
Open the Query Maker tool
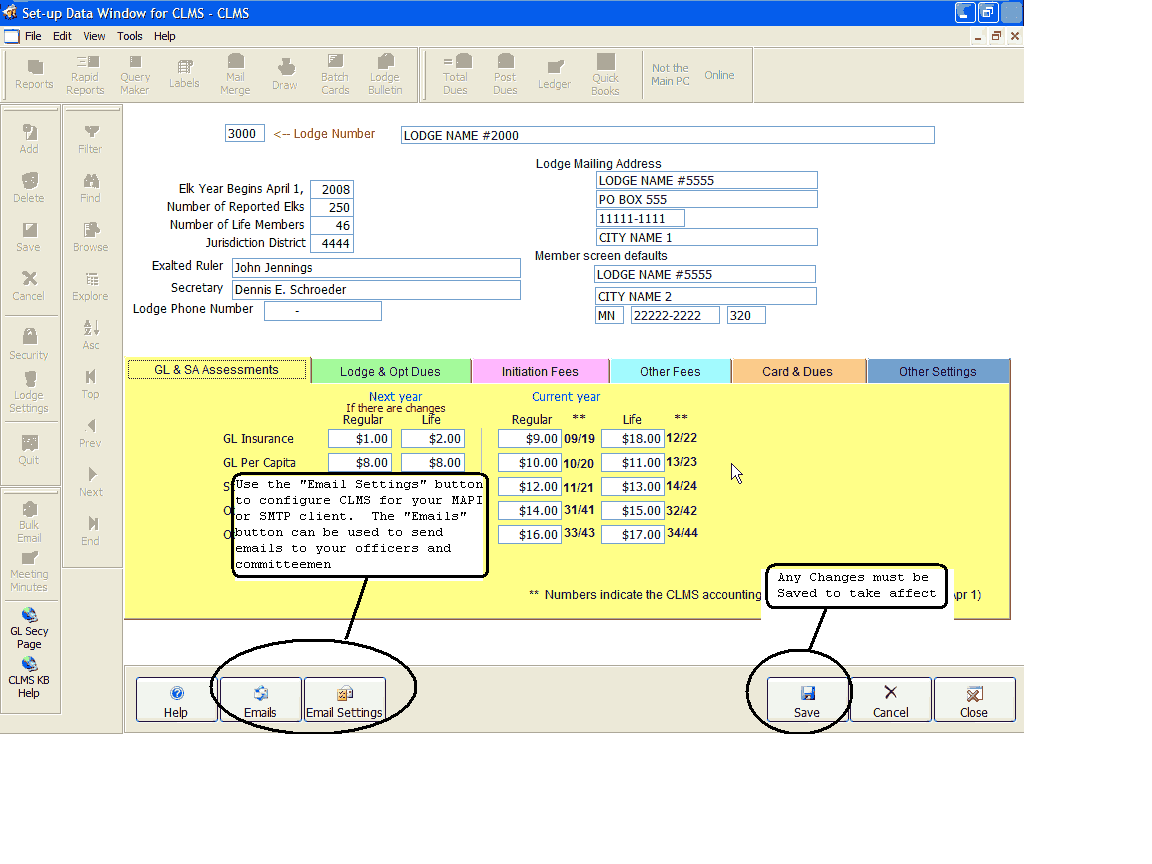click(135, 75)
